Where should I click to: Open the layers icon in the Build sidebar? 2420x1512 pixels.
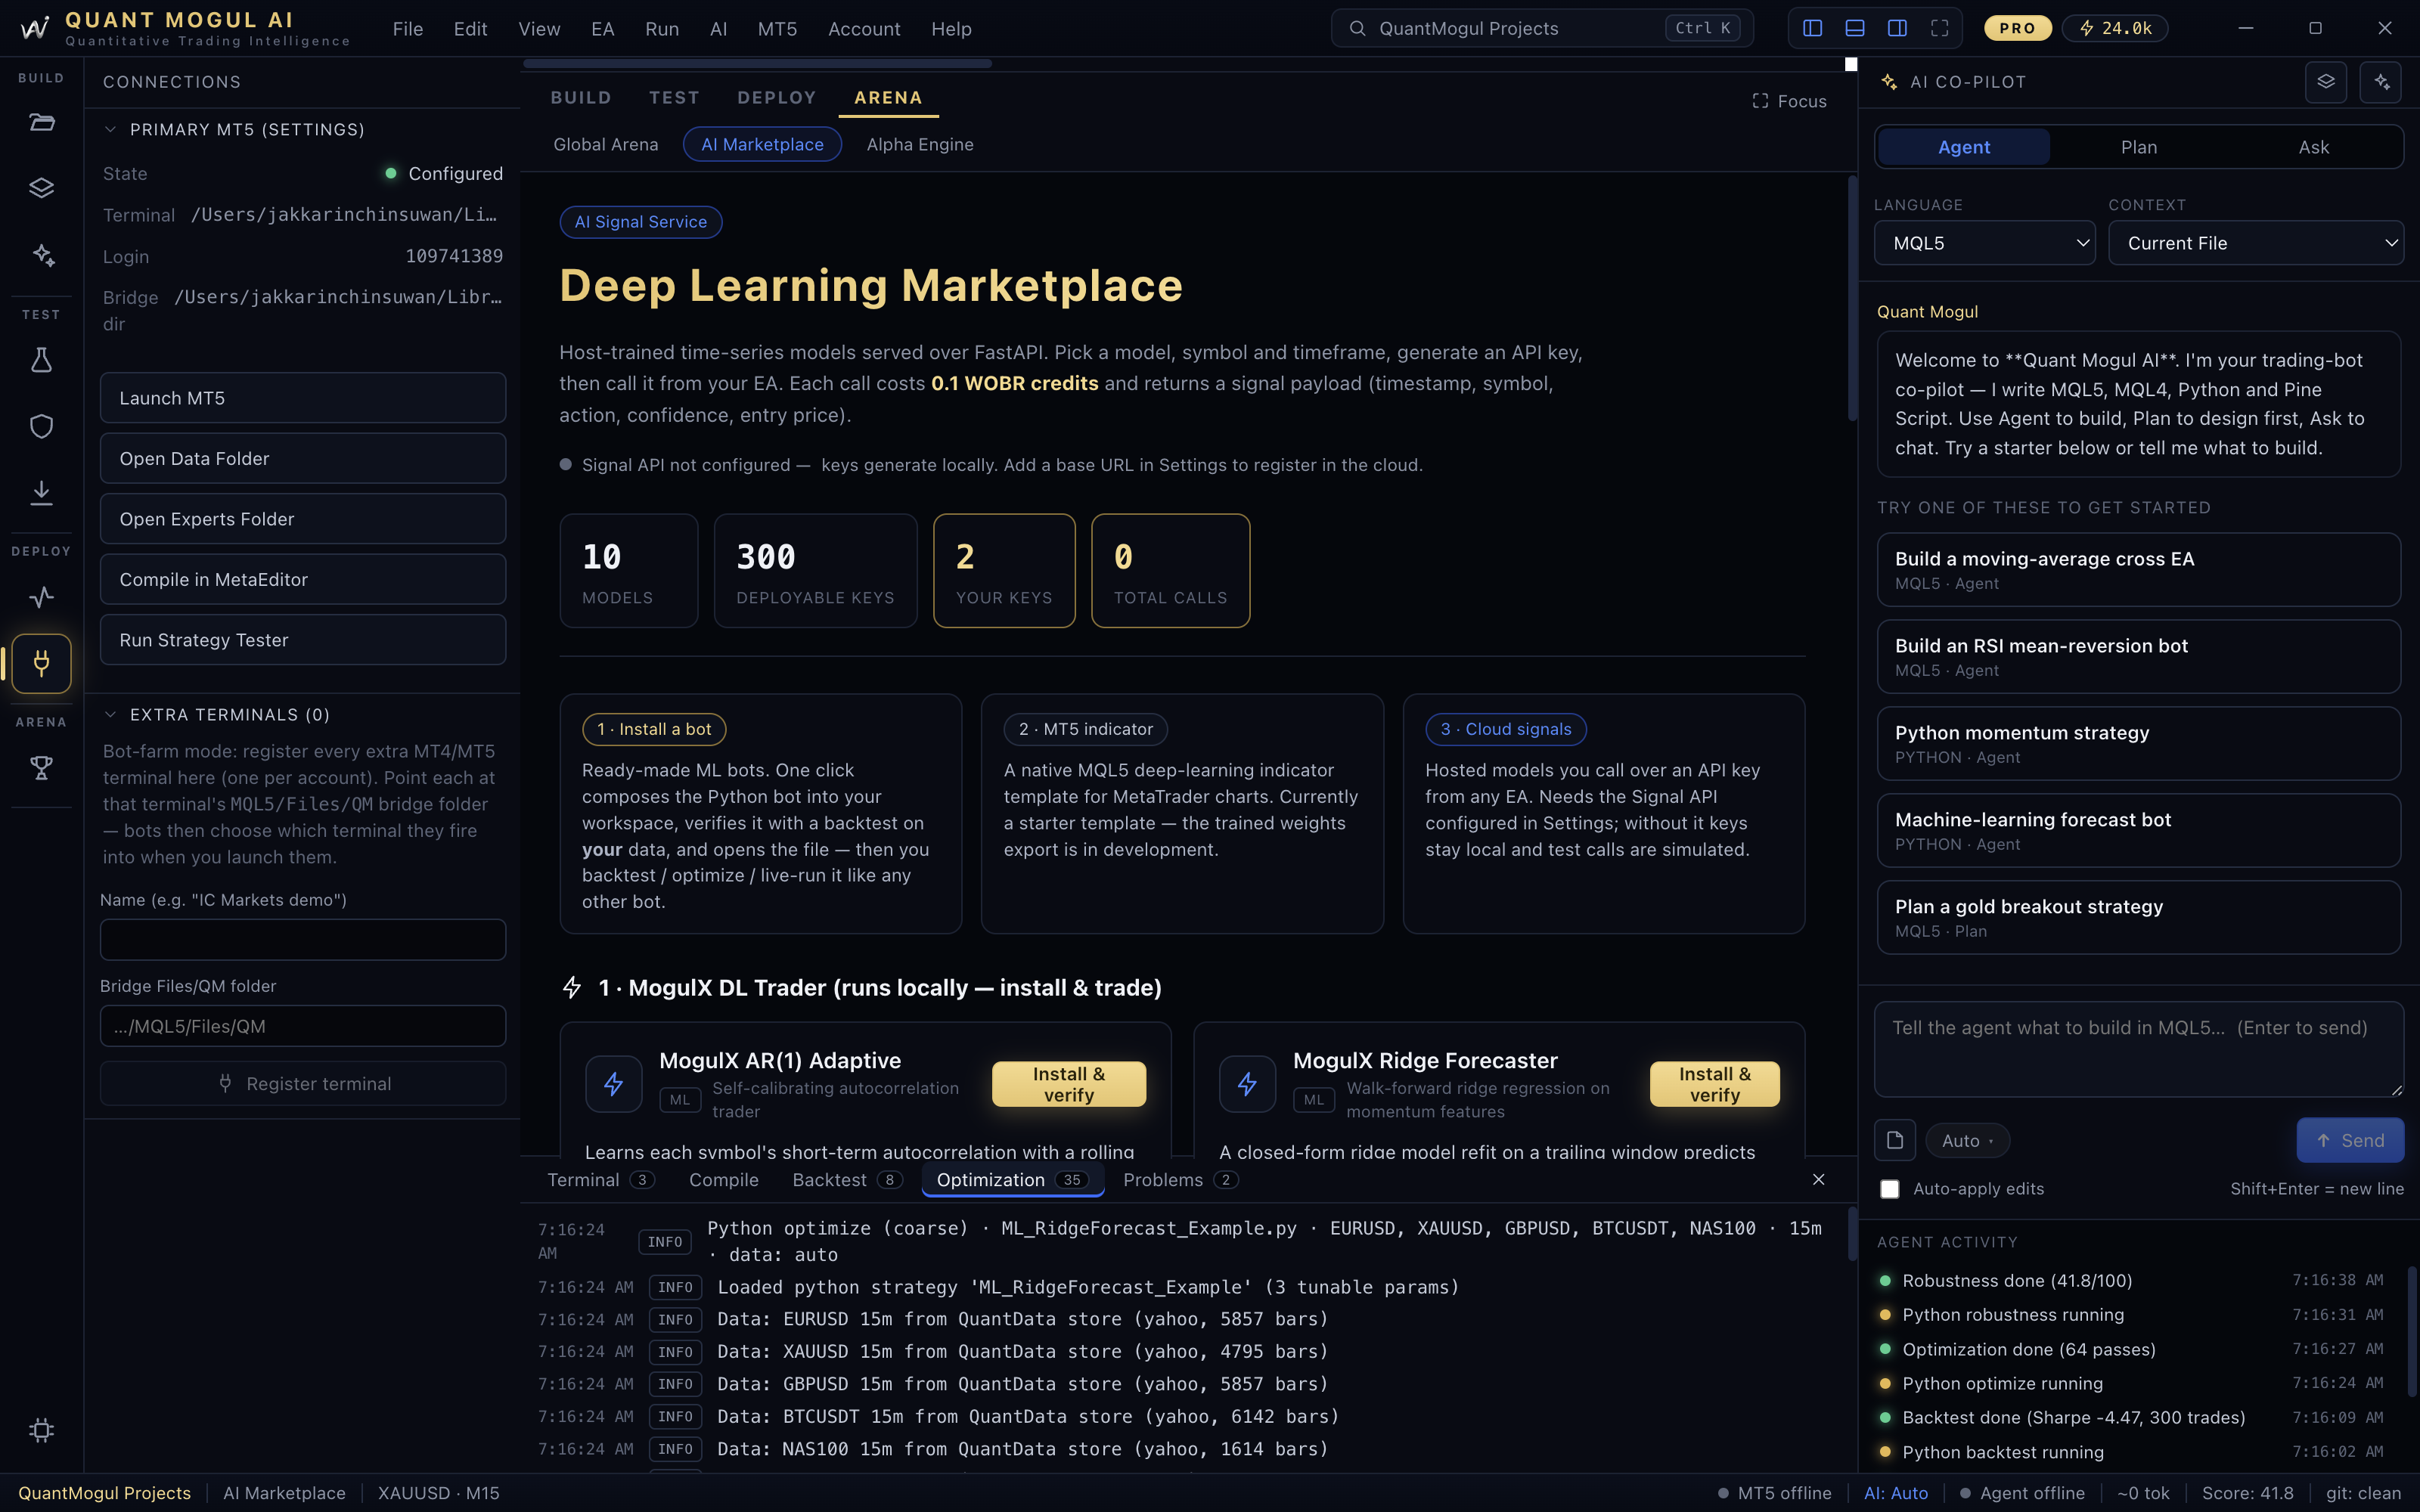(x=41, y=188)
